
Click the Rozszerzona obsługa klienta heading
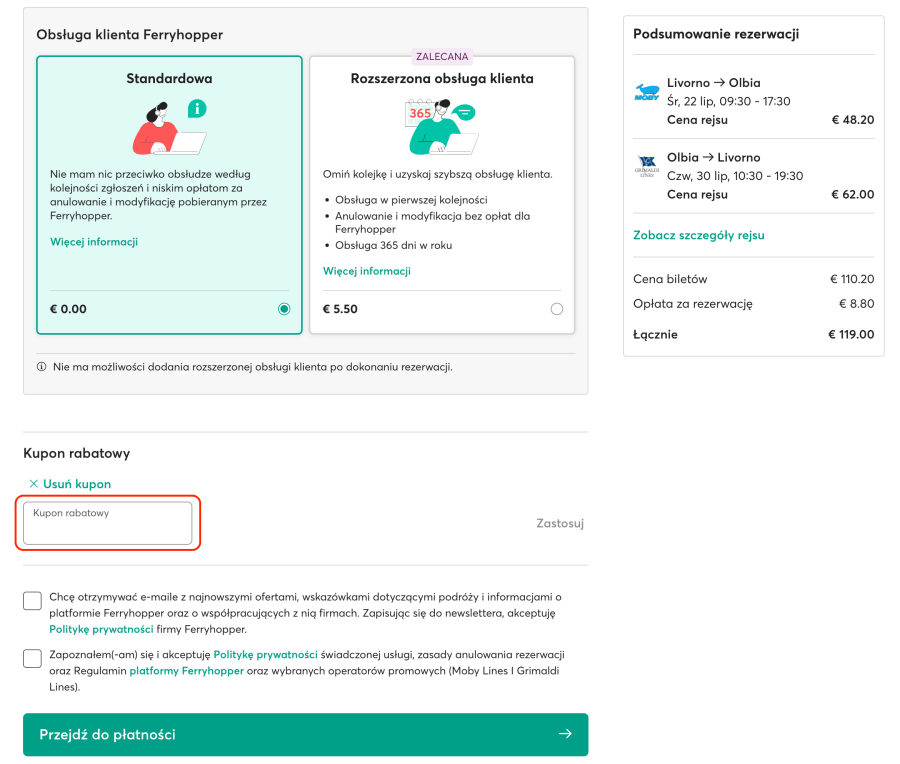pyautogui.click(x=442, y=79)
